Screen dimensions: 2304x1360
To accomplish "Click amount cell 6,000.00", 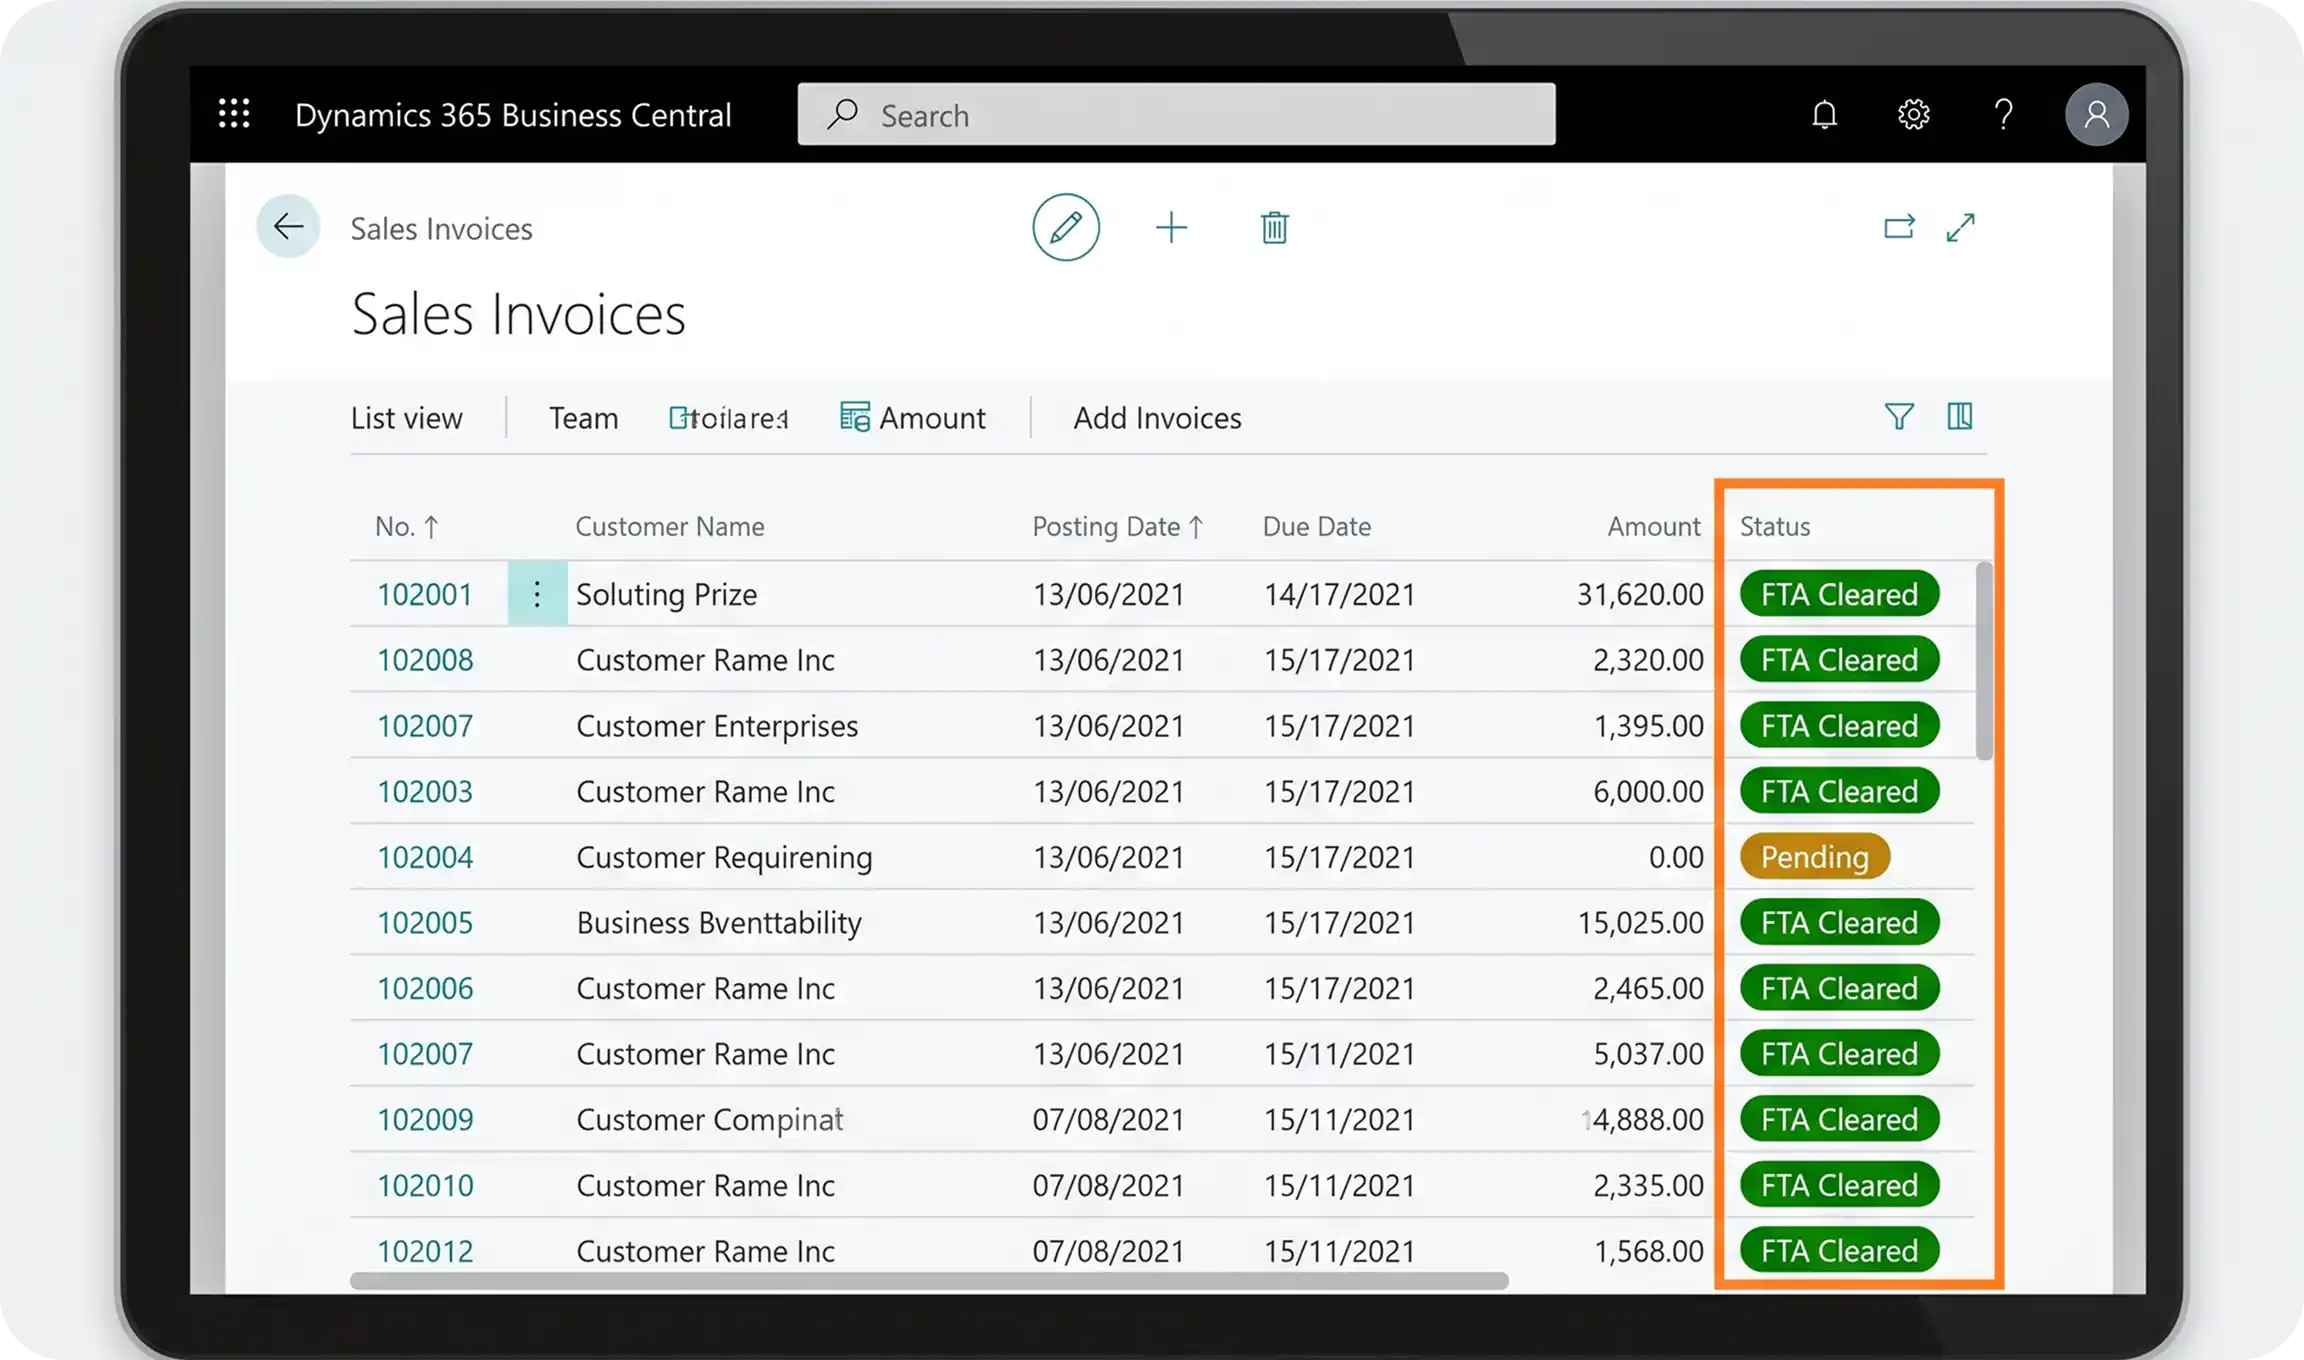I will pyautogui.click(x=1648, y=792).
